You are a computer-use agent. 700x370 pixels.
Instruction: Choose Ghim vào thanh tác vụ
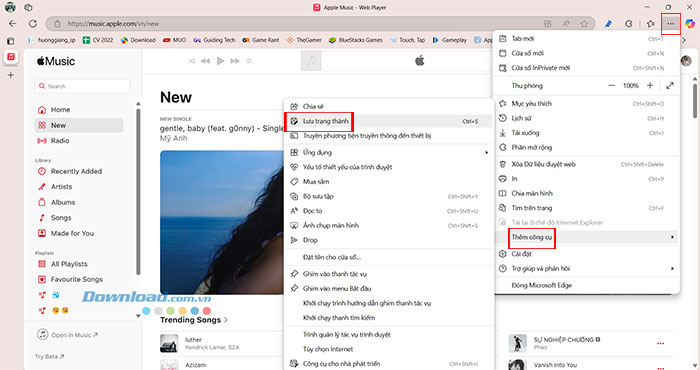point(389,274)
